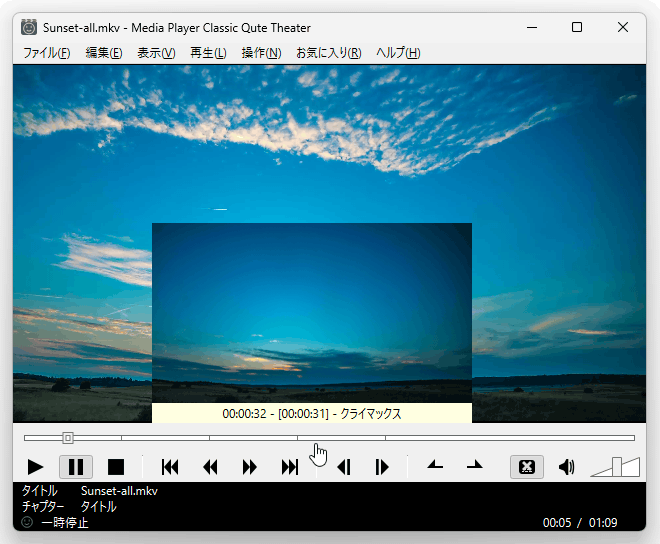Click the time display 00:05 / 01:09
The height and width of the screenshot is (544, 660).
(x=580, y=523)
